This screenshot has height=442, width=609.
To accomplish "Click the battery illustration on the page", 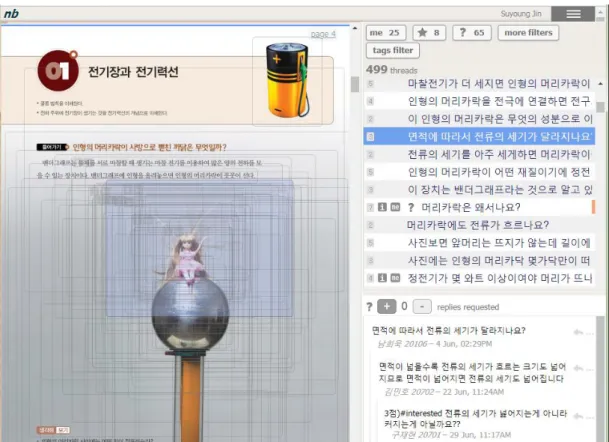I will (x=287, y=81).
